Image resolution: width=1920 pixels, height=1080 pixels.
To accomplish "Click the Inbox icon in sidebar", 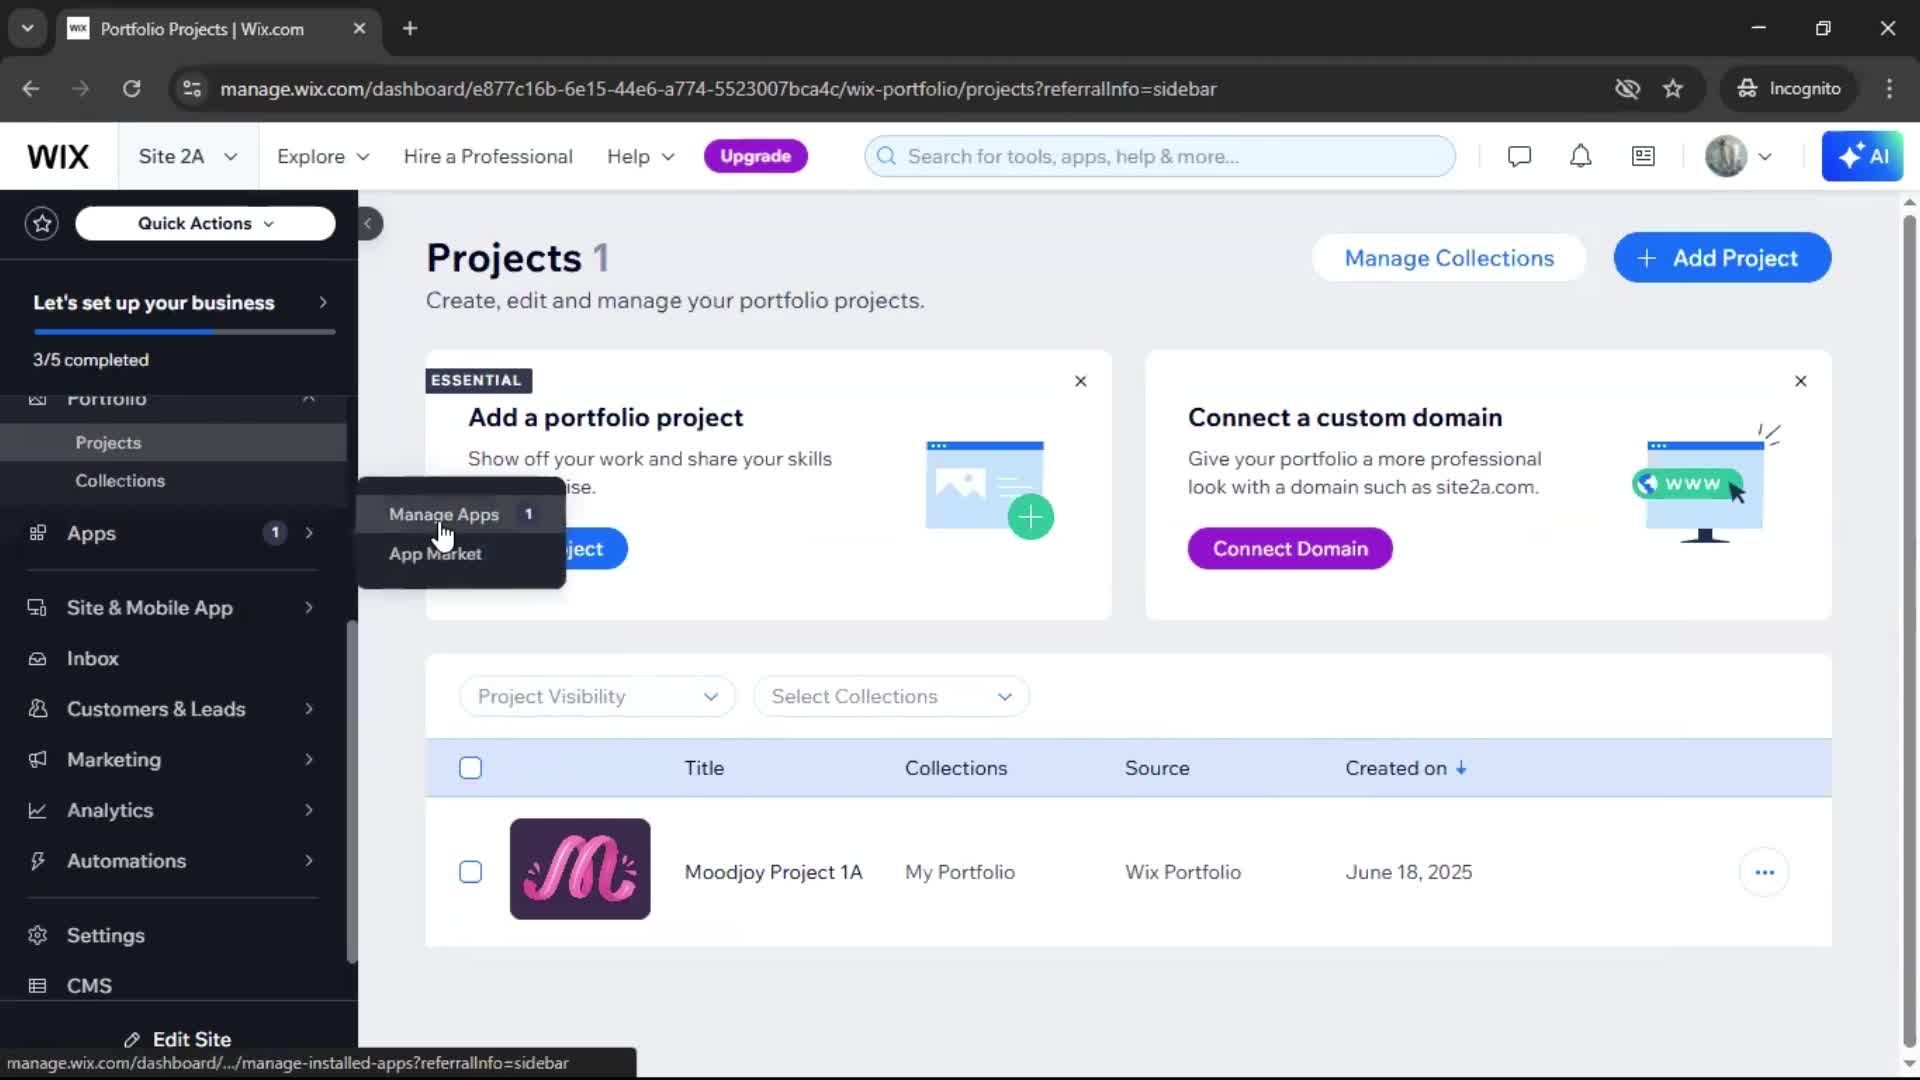I will [x=38, y=659].
